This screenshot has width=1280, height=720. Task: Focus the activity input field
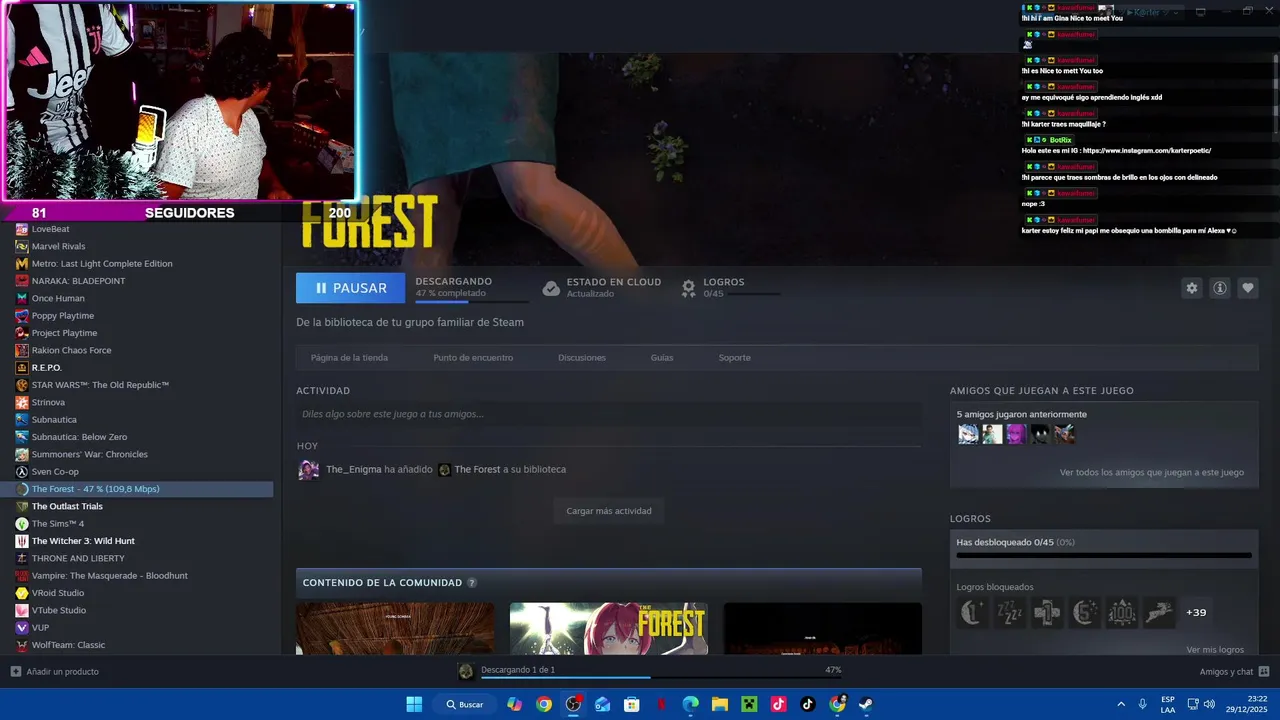click(x=608, y=414)
